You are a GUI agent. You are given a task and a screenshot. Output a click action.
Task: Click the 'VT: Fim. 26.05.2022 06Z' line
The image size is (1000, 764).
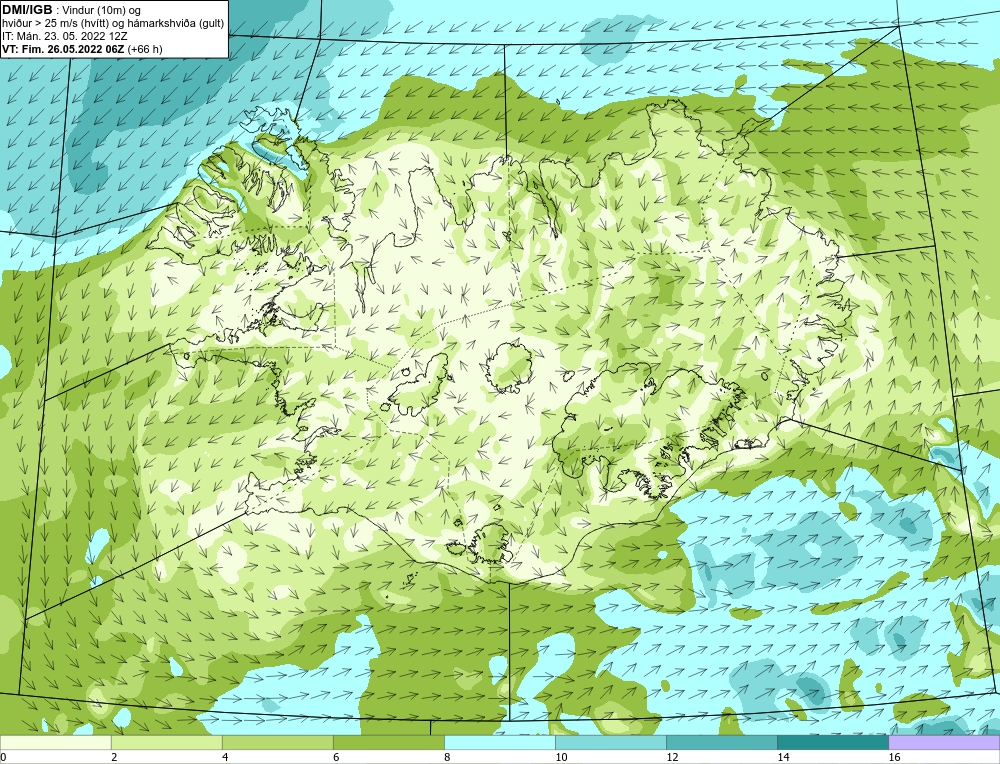(63, 49)
